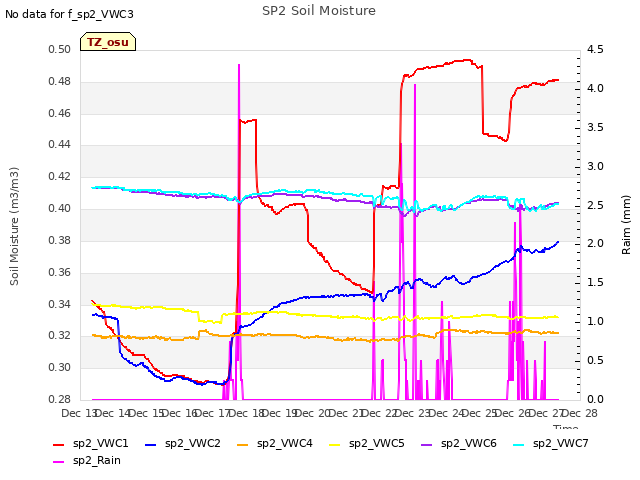Select the sp2_Rain legend entry
Image resolution: width=640 pixels, height=480 pixels.
click(x=87, y=461)
